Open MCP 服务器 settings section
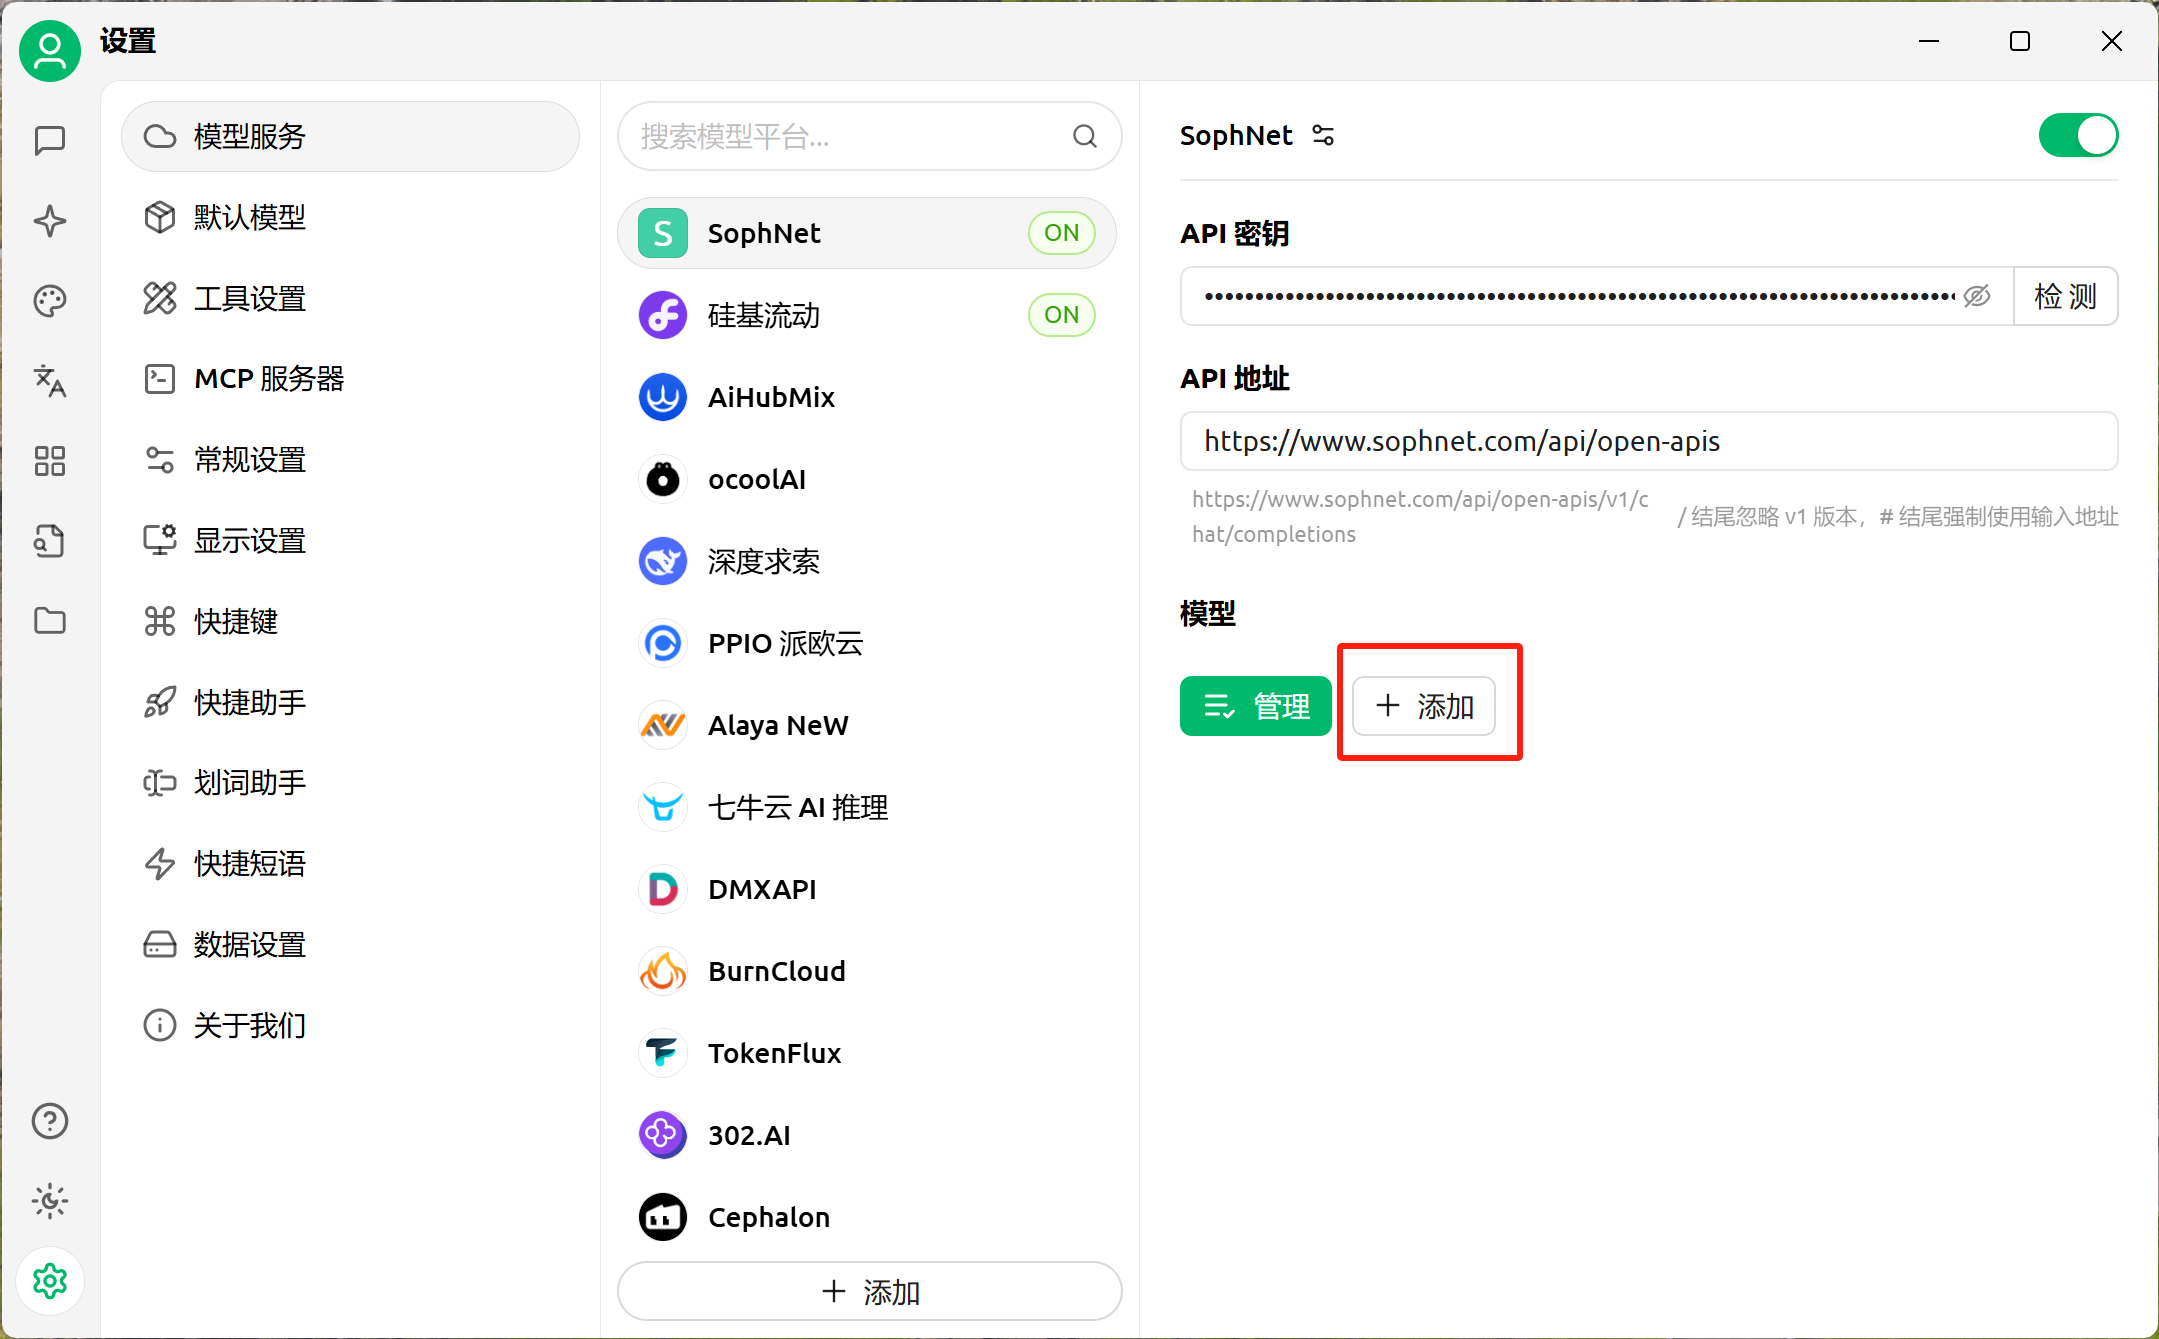 click(350, 379)
